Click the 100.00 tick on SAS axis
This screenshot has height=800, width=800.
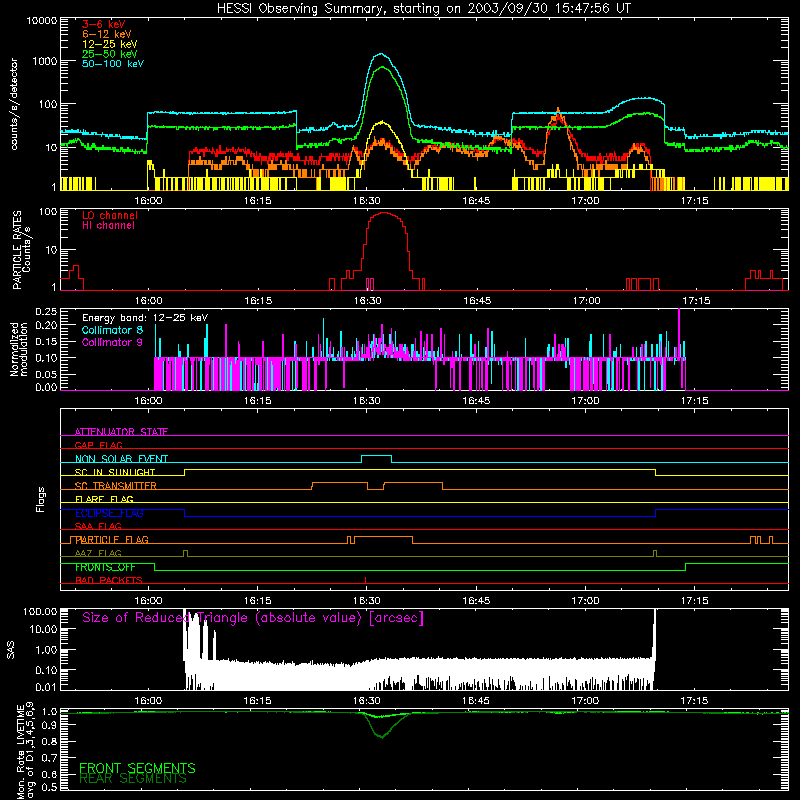point(40,612)
